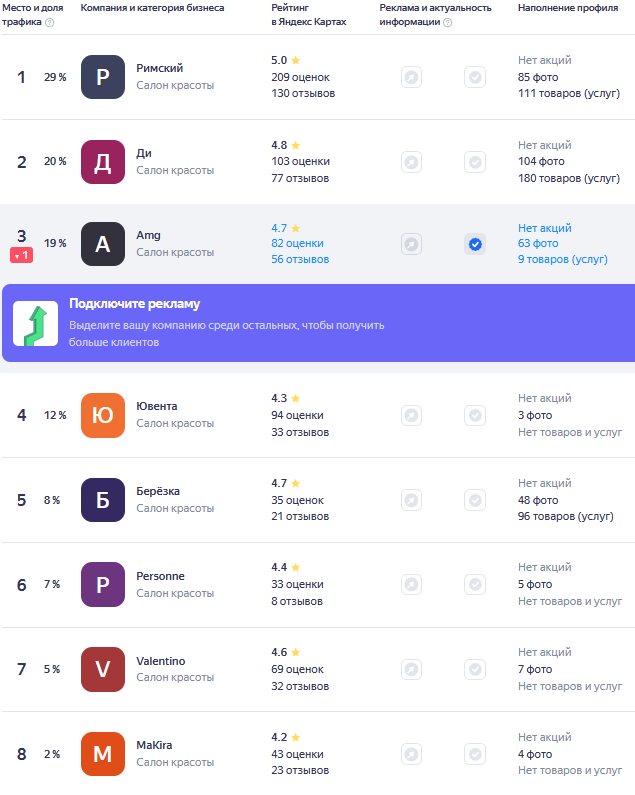The width and height of the screenshot is (635, 795).
Task: Click the help icon beside 'информации'
Action: 447,22
